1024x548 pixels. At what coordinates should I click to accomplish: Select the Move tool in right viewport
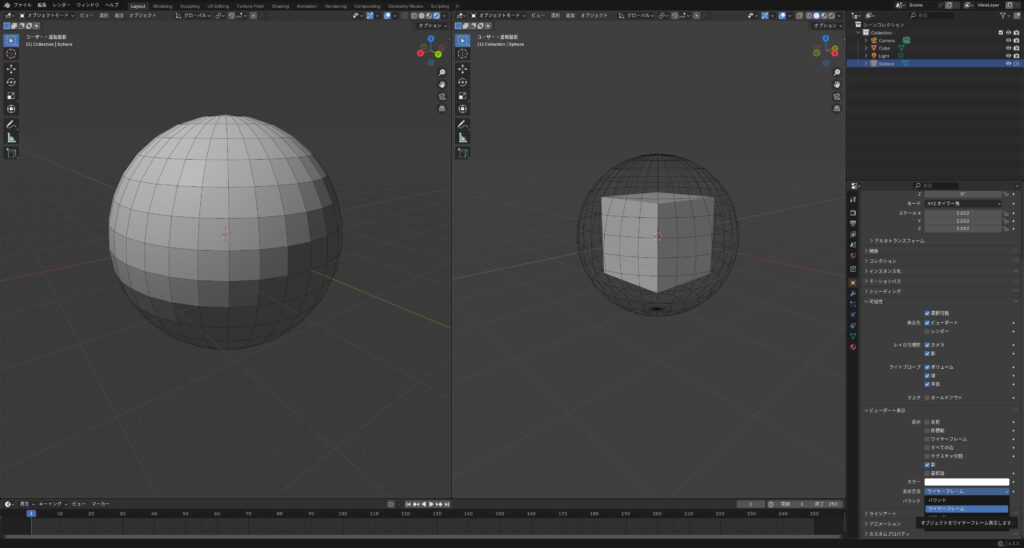click(463, 69)
